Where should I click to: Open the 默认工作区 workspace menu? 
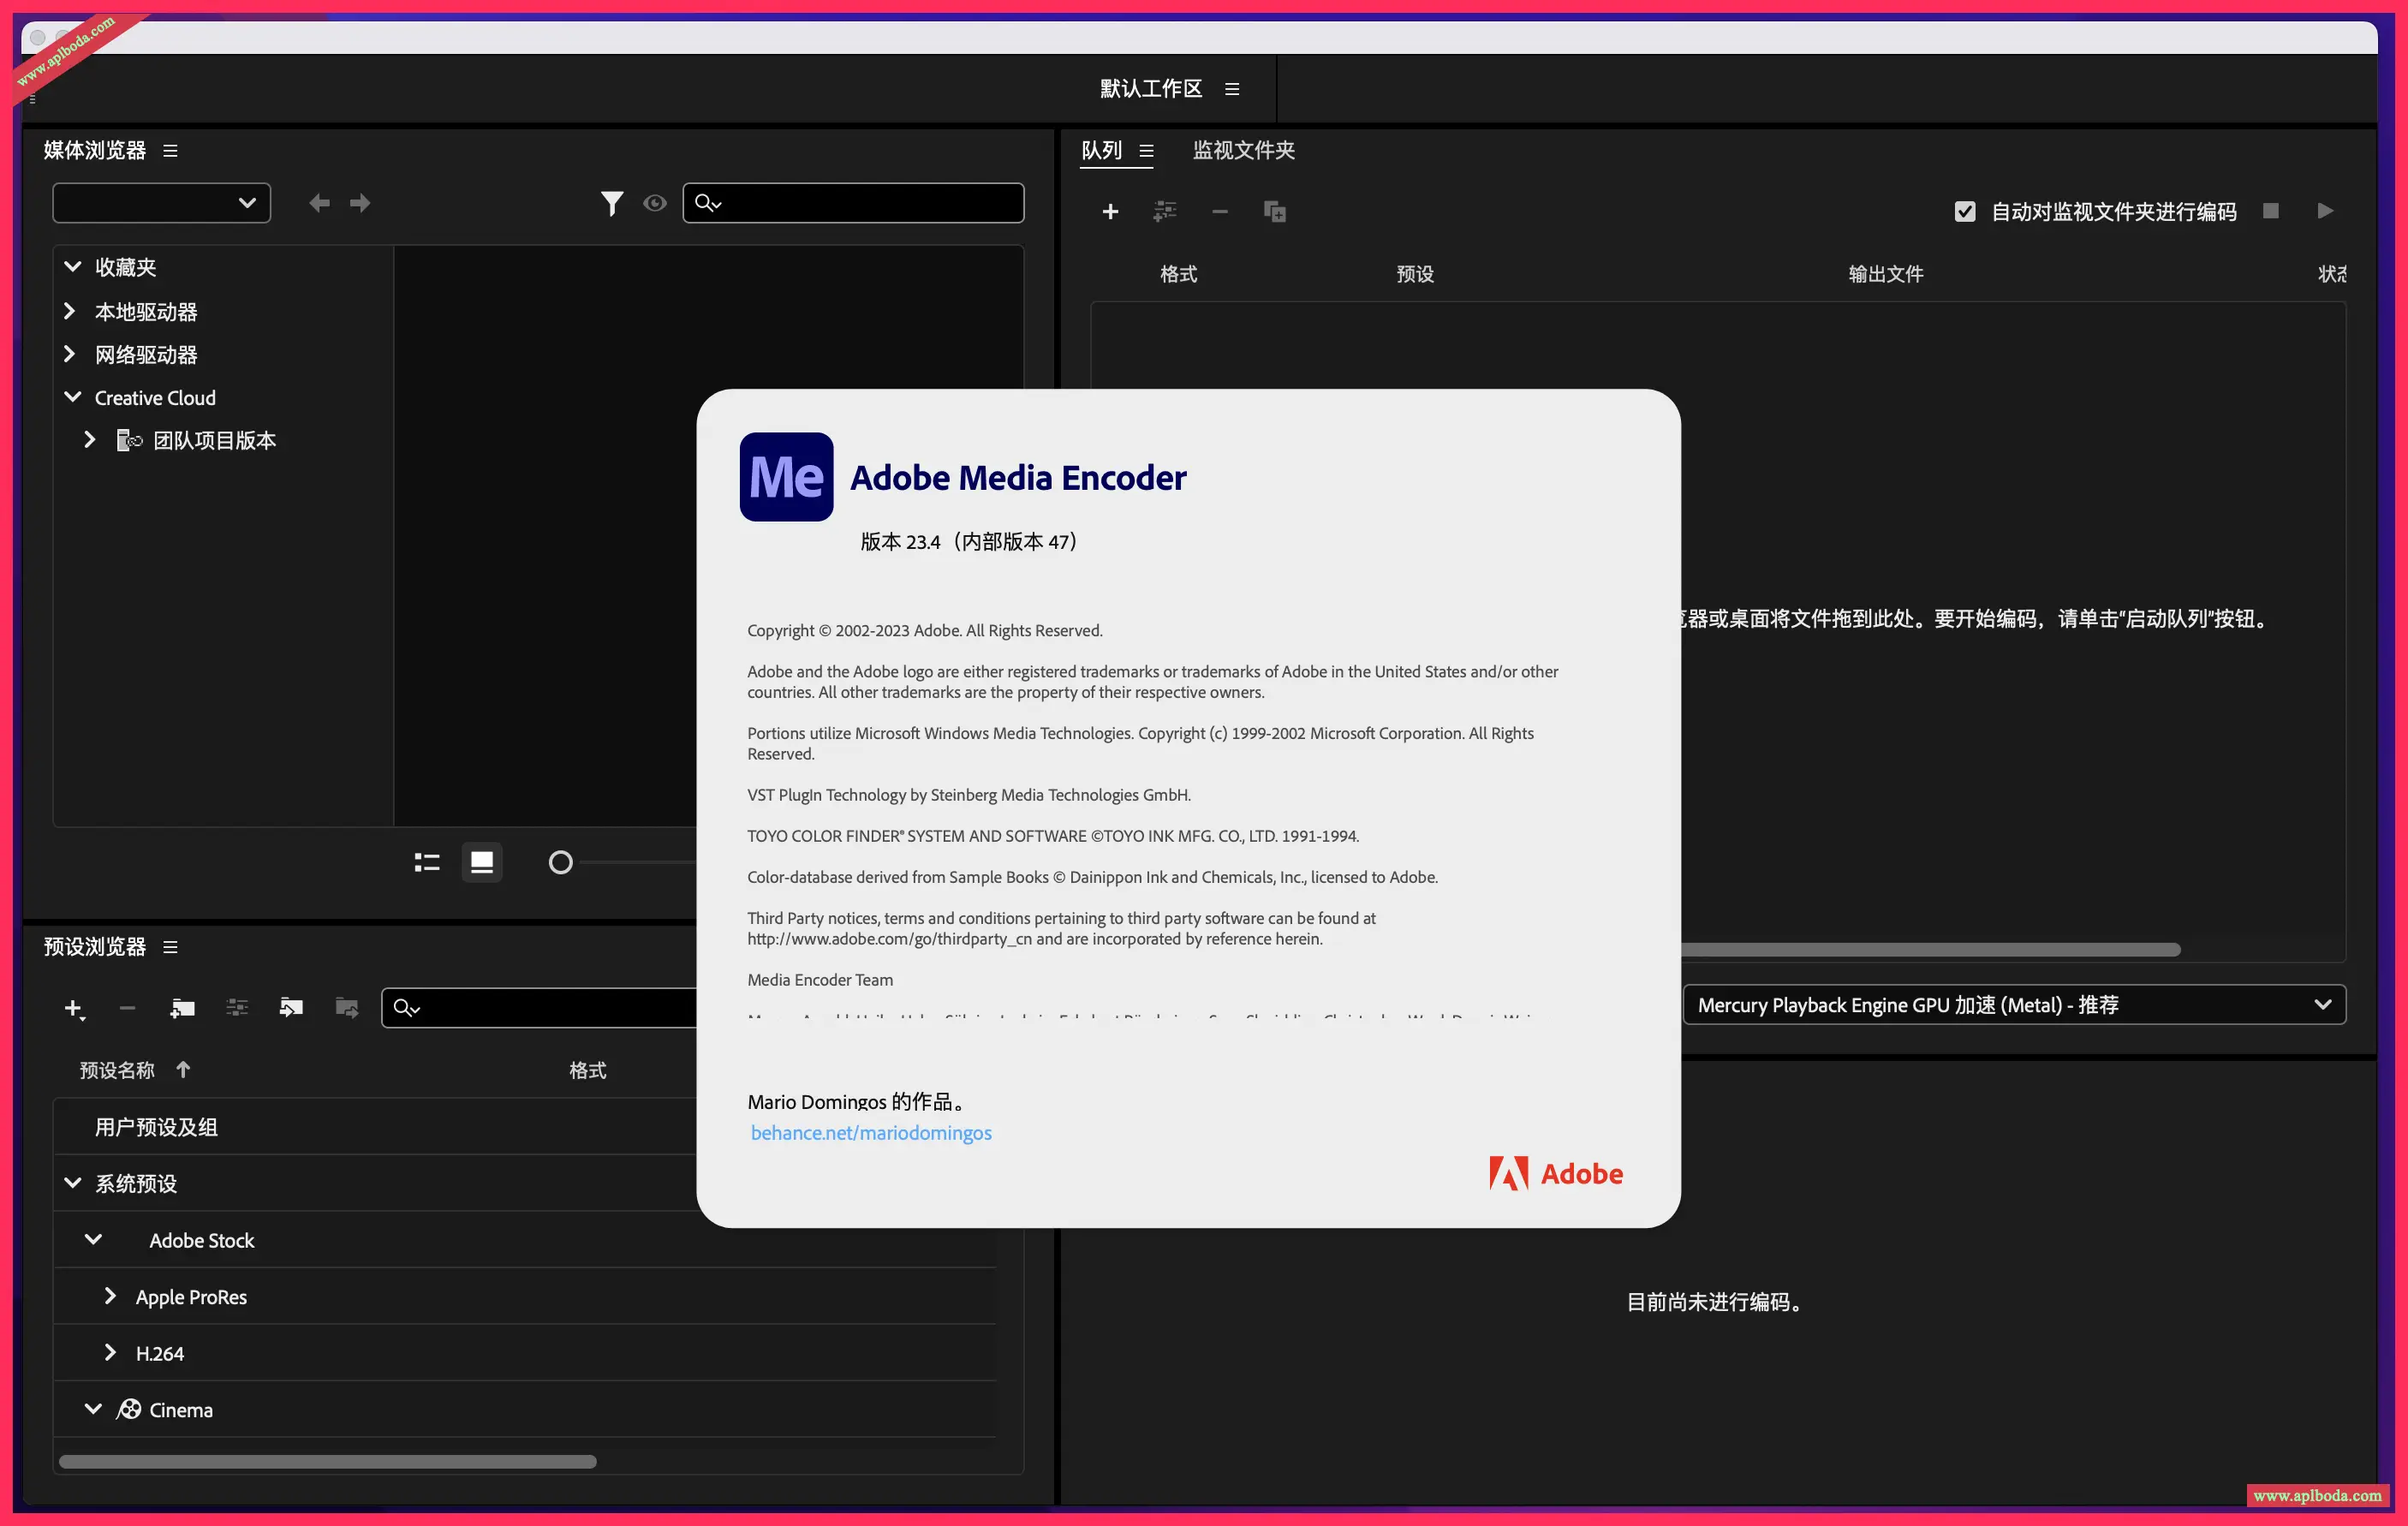pyautogui.click(x=1232, y=89)
